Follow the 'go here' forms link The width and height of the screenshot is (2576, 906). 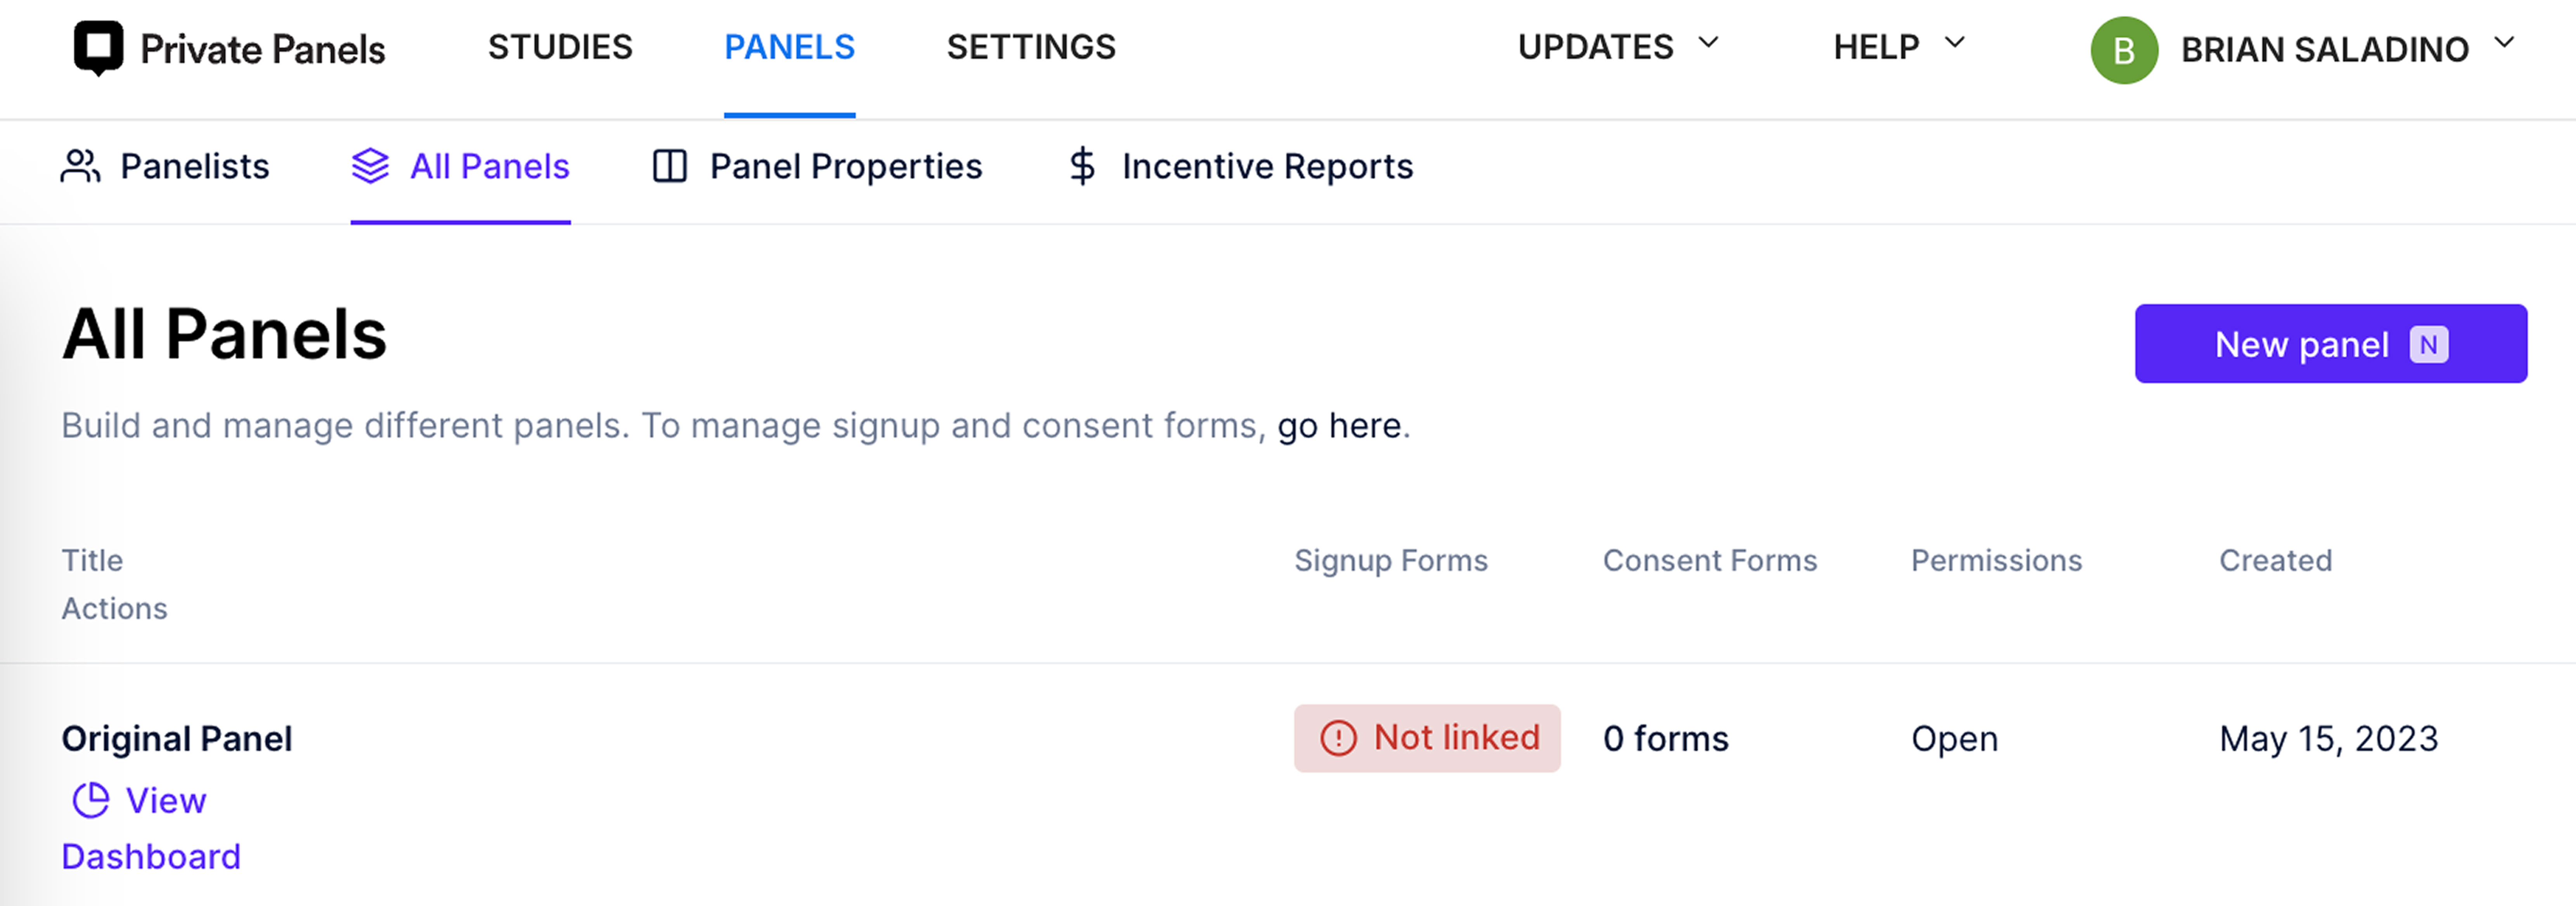1338,426
